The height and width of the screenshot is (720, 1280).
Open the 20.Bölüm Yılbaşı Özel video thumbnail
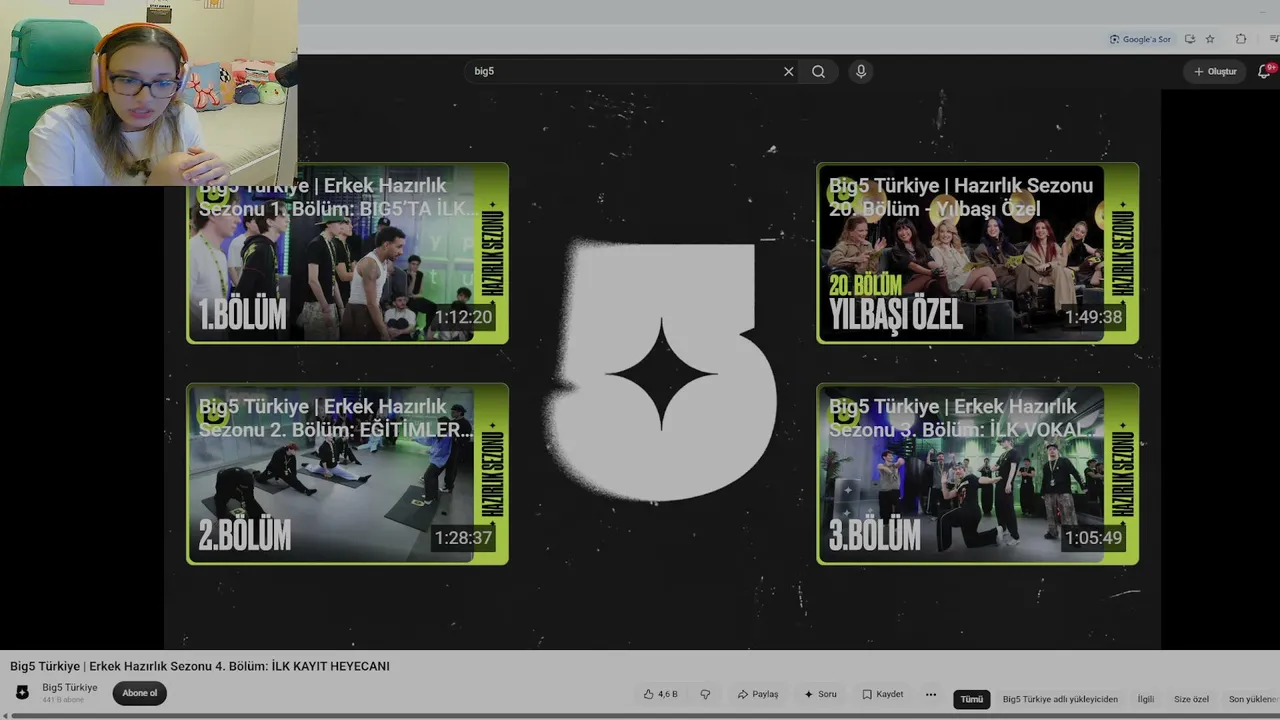point(978,253)
